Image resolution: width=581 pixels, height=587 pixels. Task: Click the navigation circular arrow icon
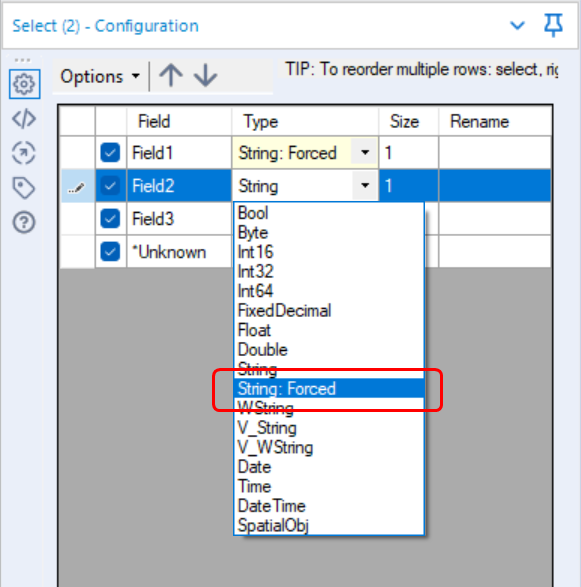click(x=24, y=153)
